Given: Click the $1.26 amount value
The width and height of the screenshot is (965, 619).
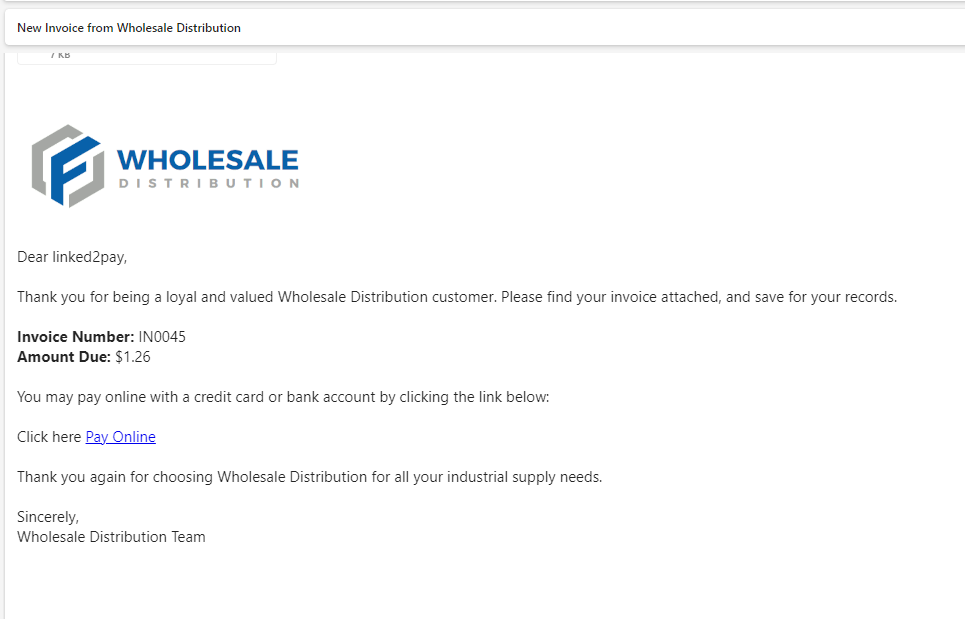Looking at the screenshot, I should [x=133, y=357].
